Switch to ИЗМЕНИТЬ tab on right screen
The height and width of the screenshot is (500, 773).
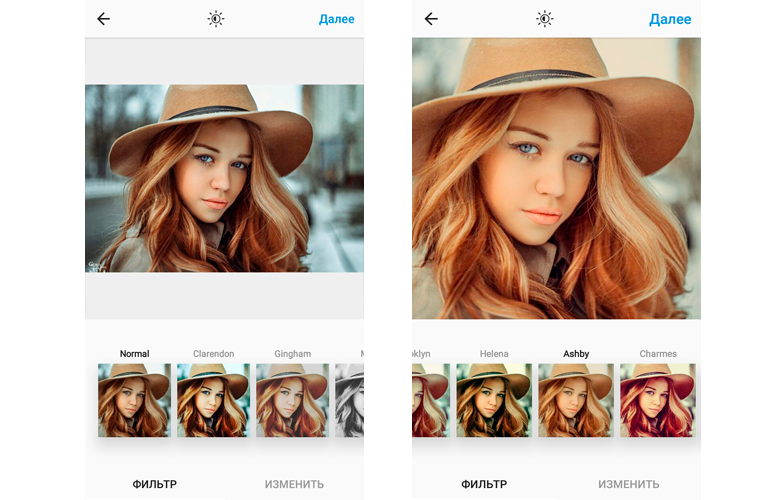pos(628,484)
